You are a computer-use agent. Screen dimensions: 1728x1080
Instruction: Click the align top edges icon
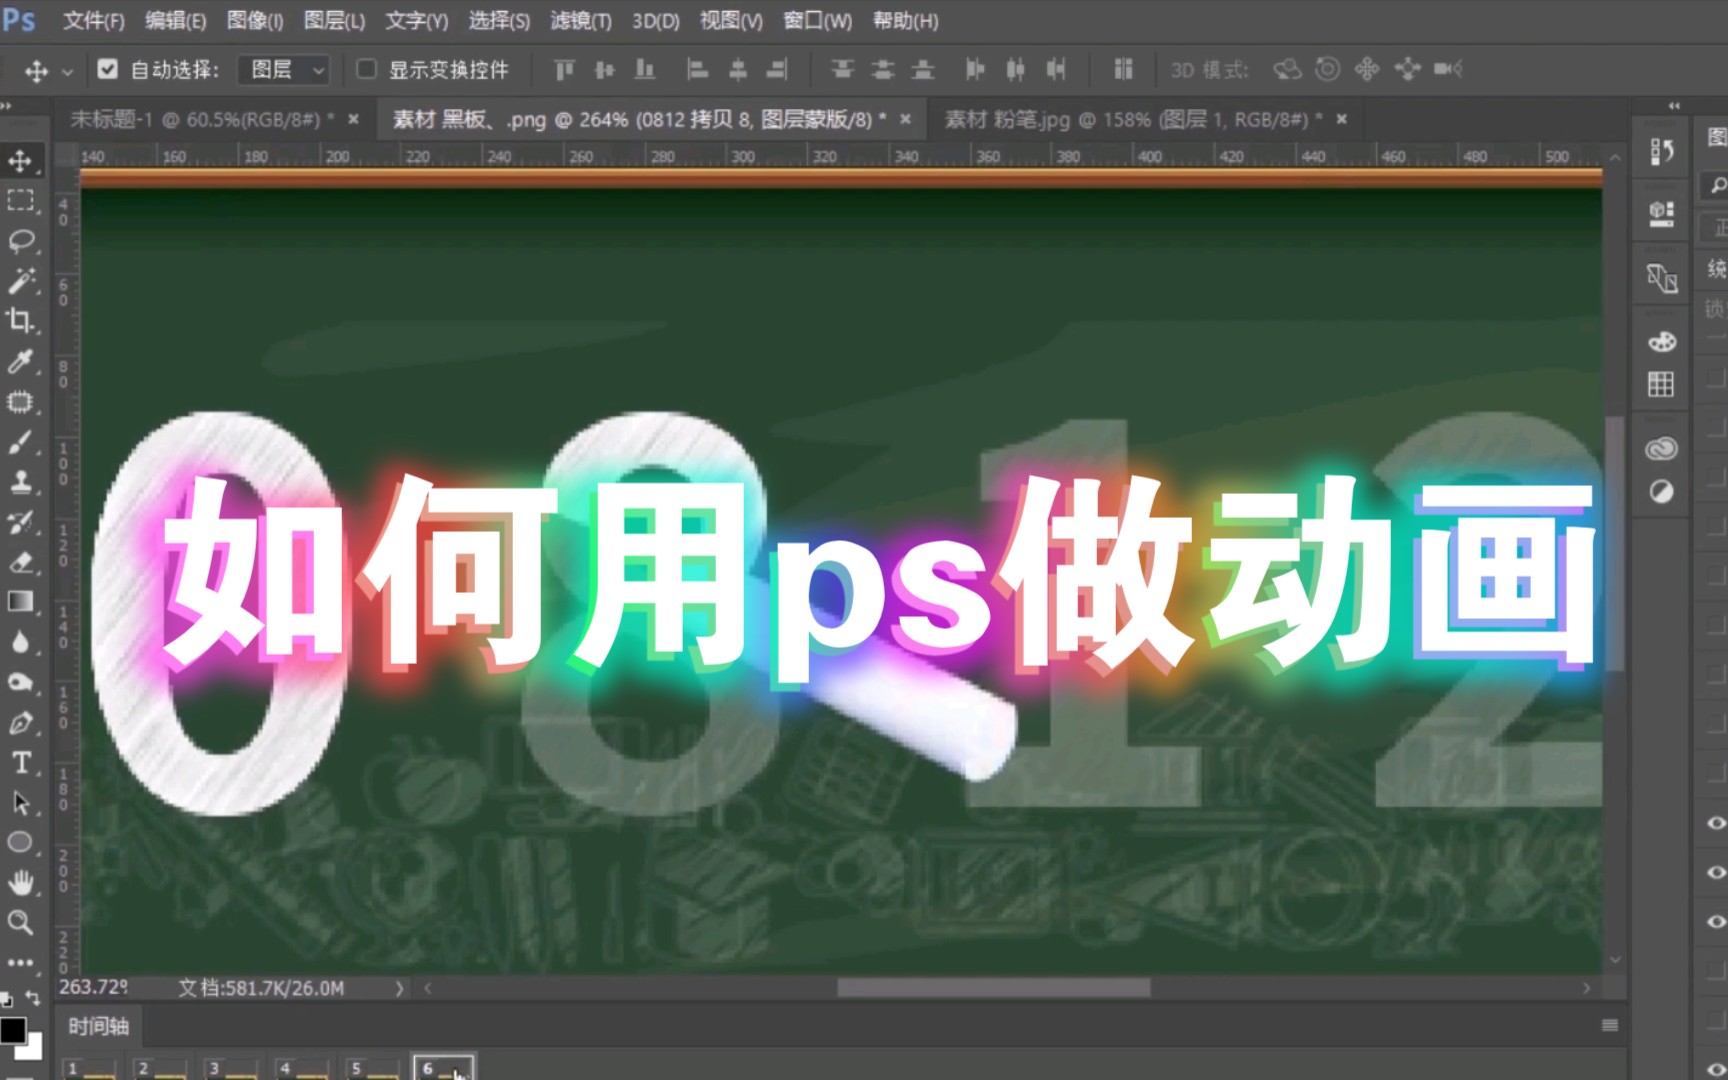click(x=565, y=69)
